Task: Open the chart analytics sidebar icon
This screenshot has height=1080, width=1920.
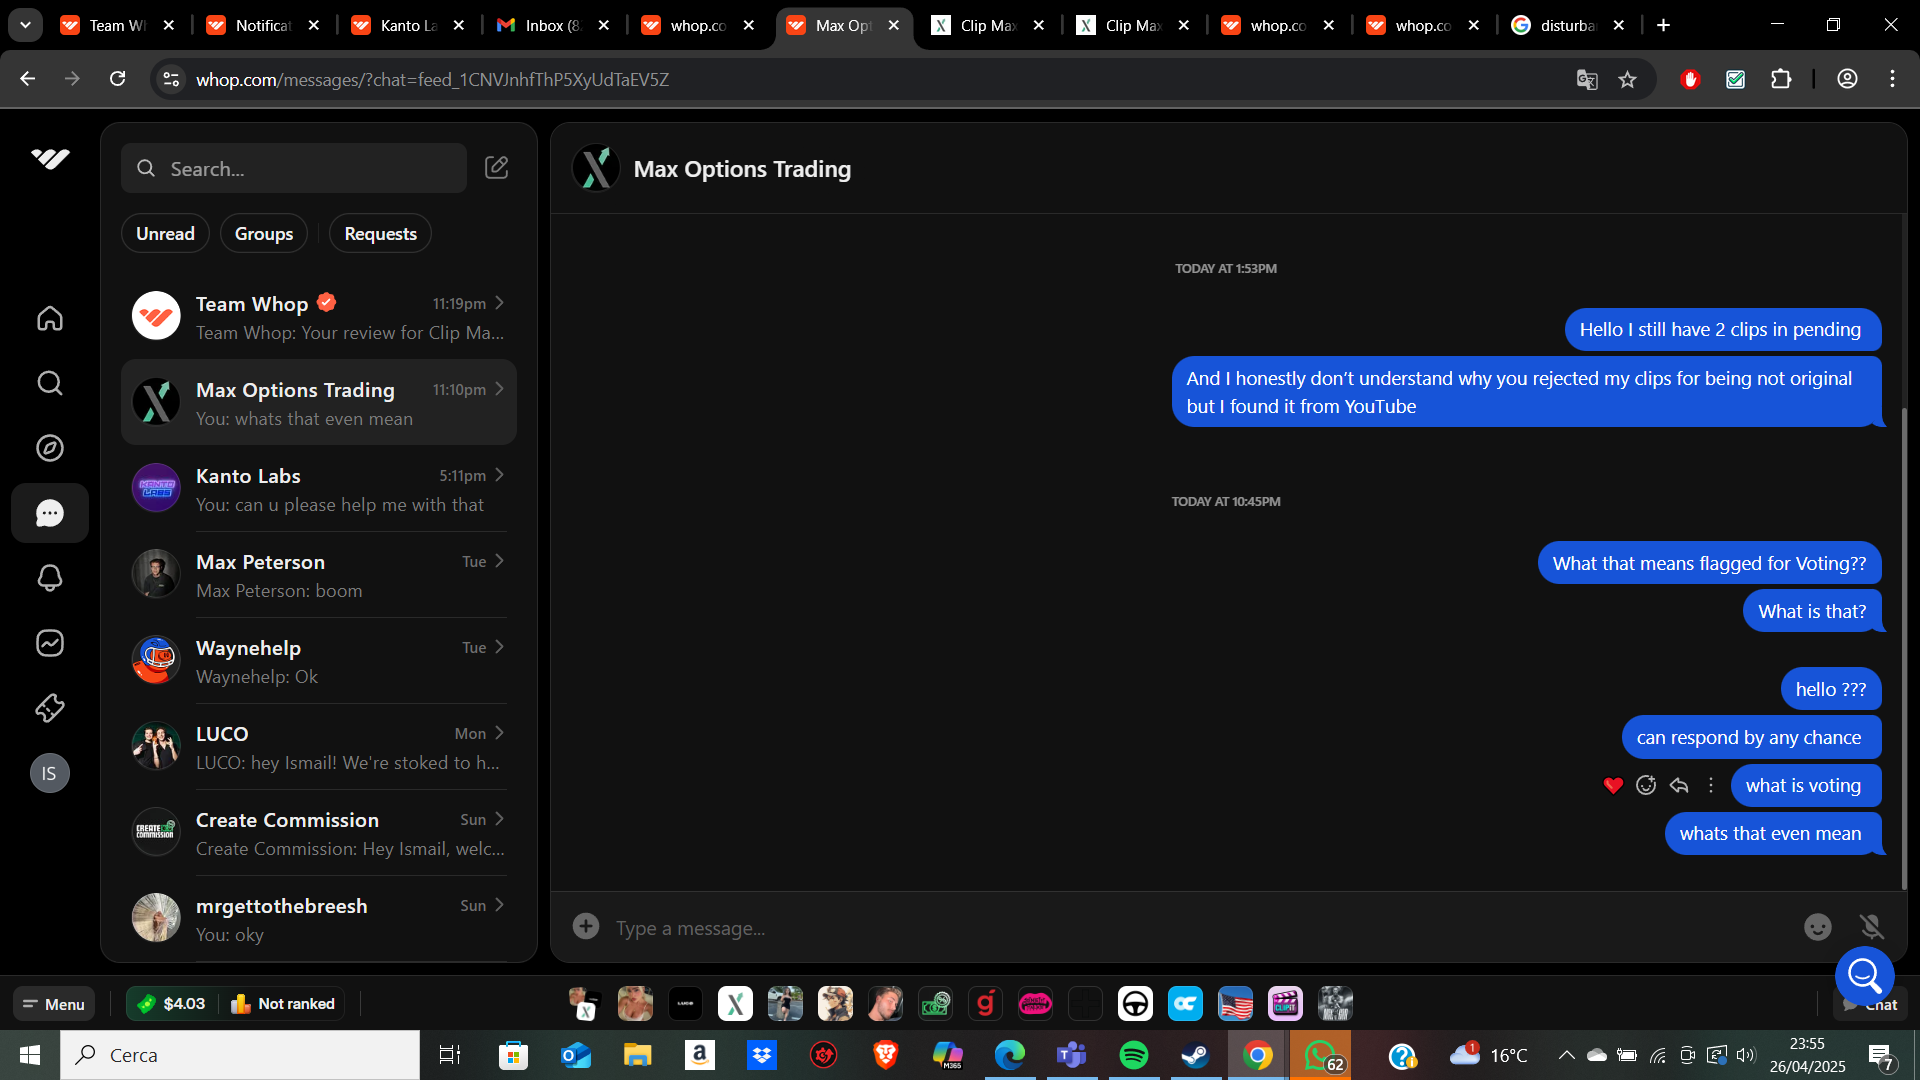Action: (50, 643)
